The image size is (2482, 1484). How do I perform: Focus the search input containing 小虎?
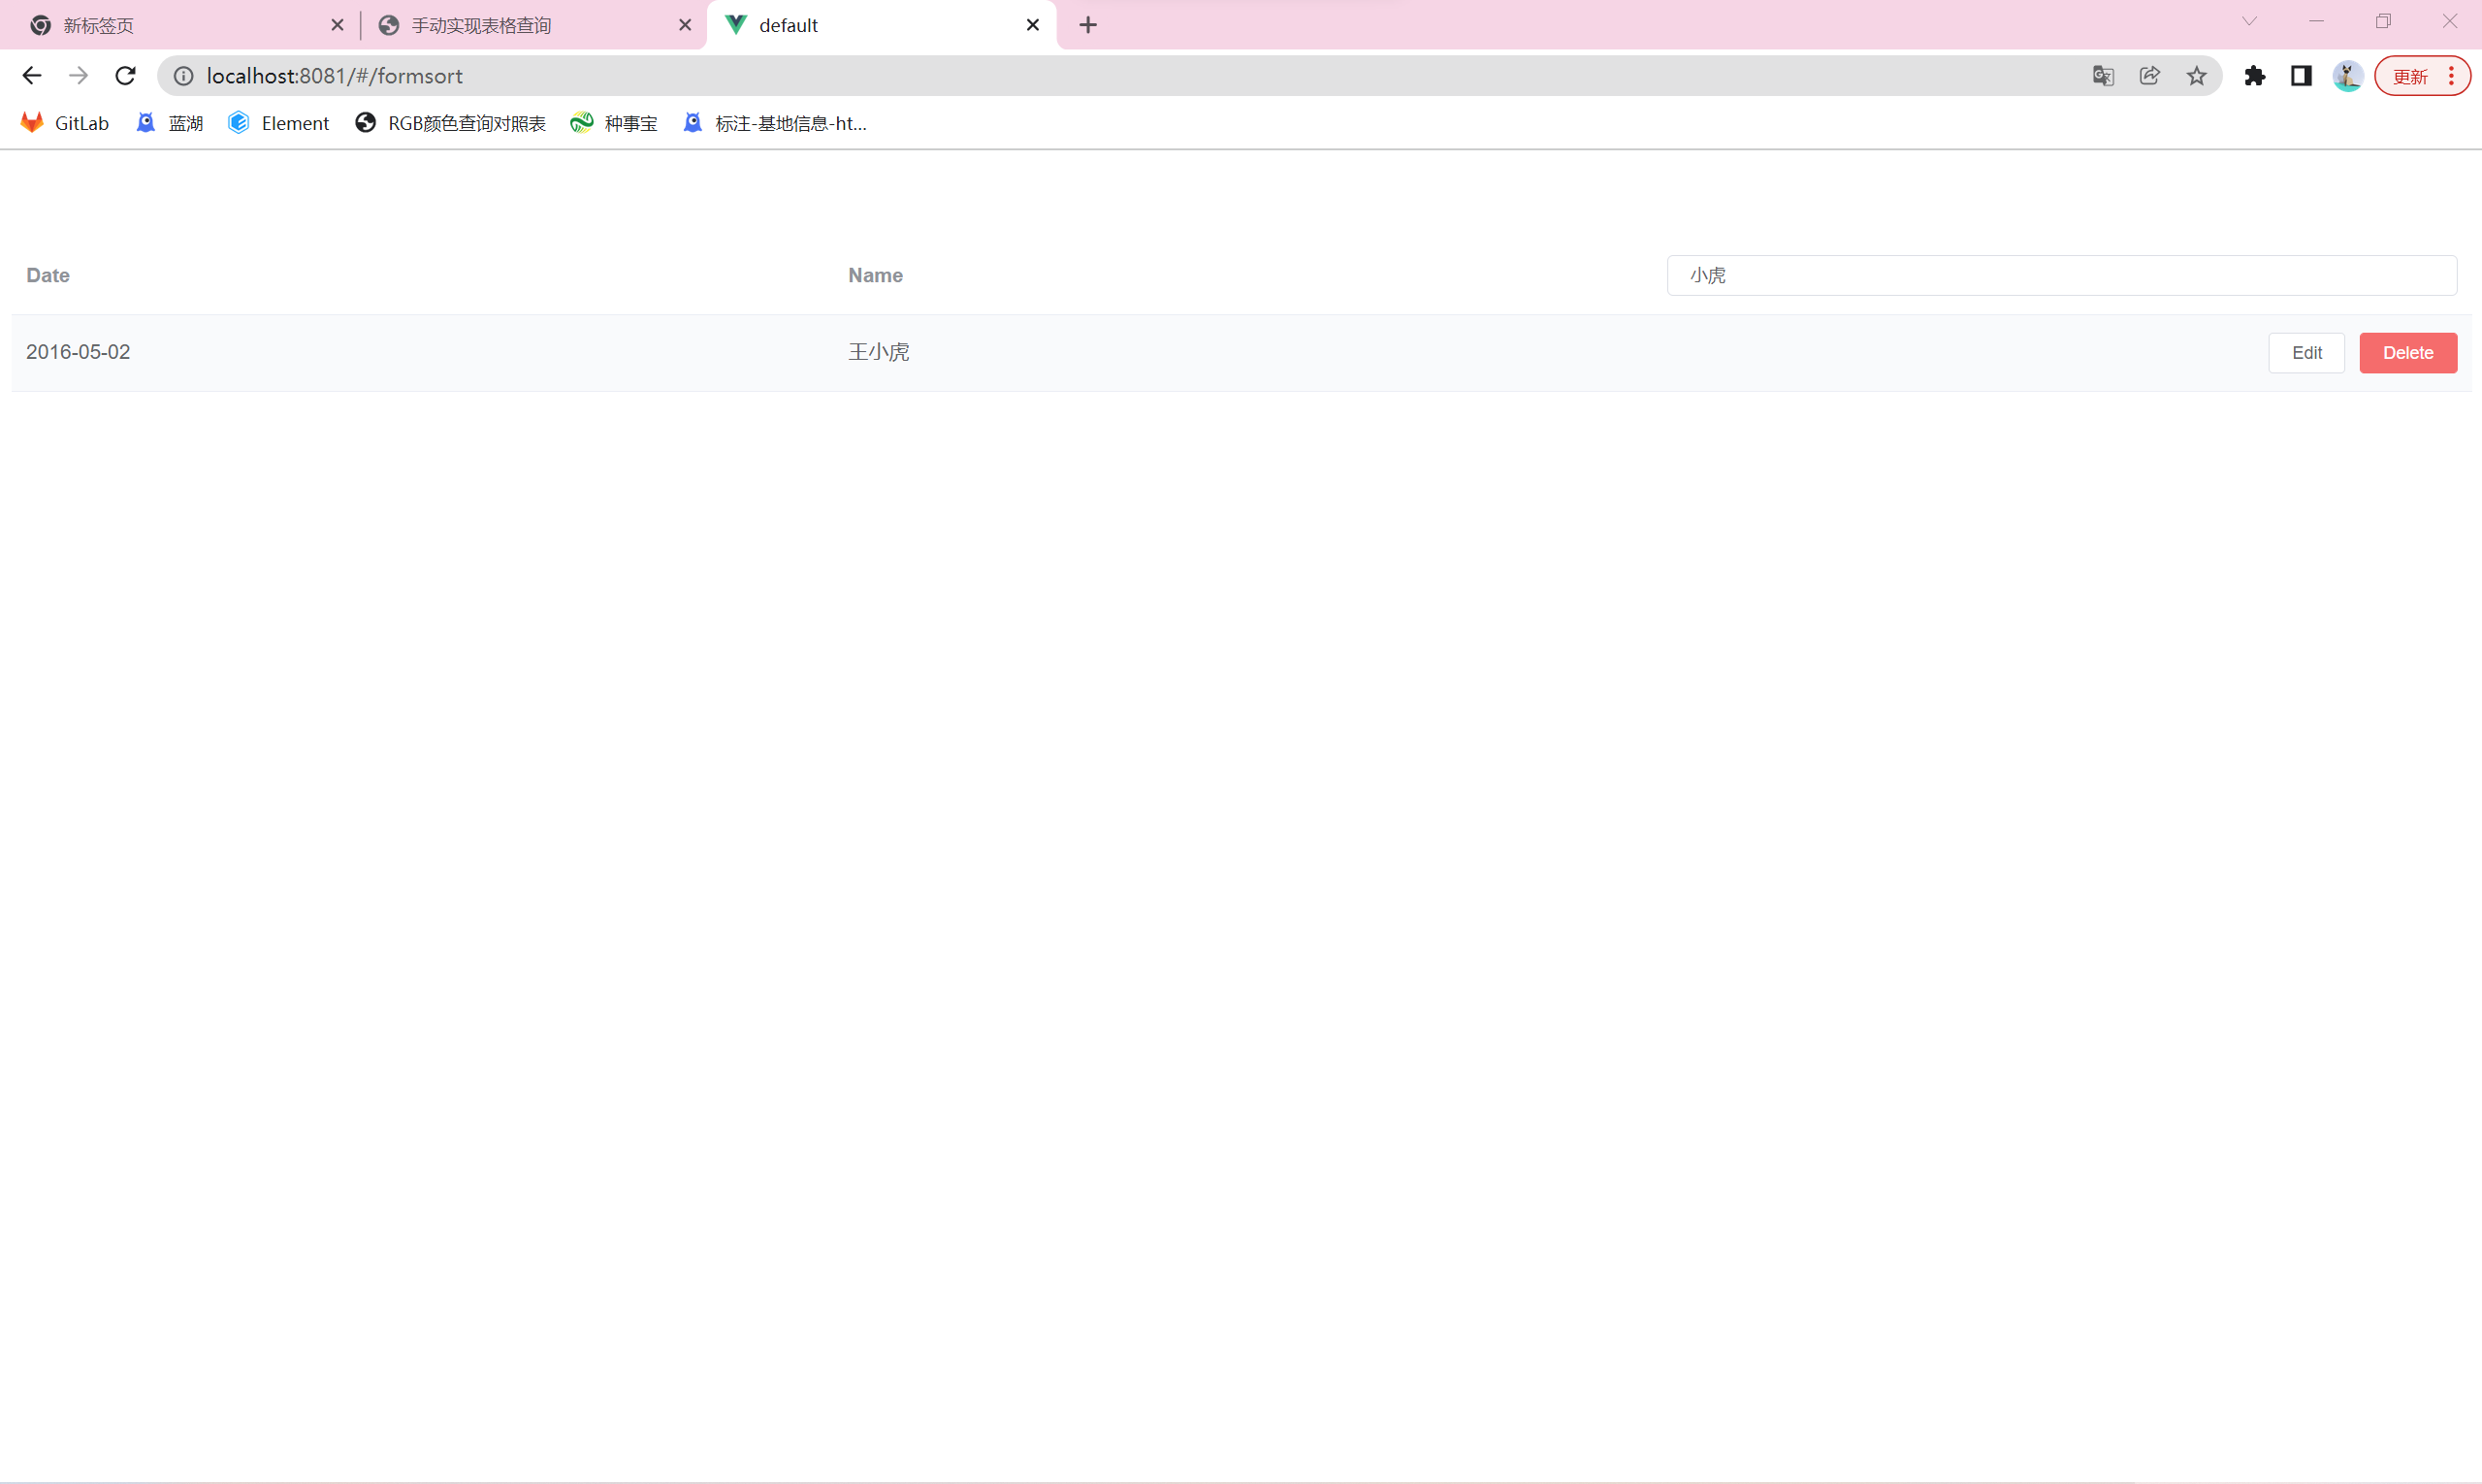pos(2060,275)
